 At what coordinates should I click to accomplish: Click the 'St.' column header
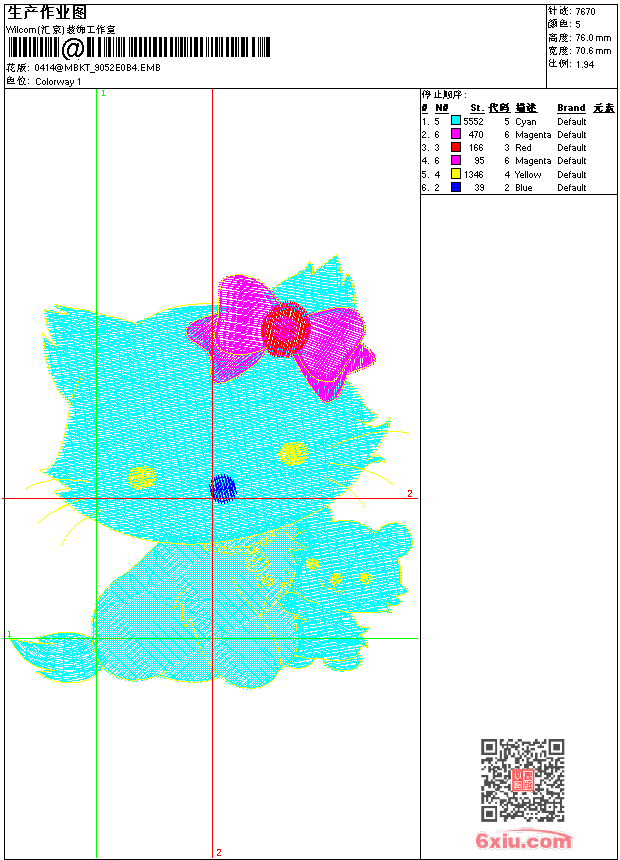coord(477,108)
